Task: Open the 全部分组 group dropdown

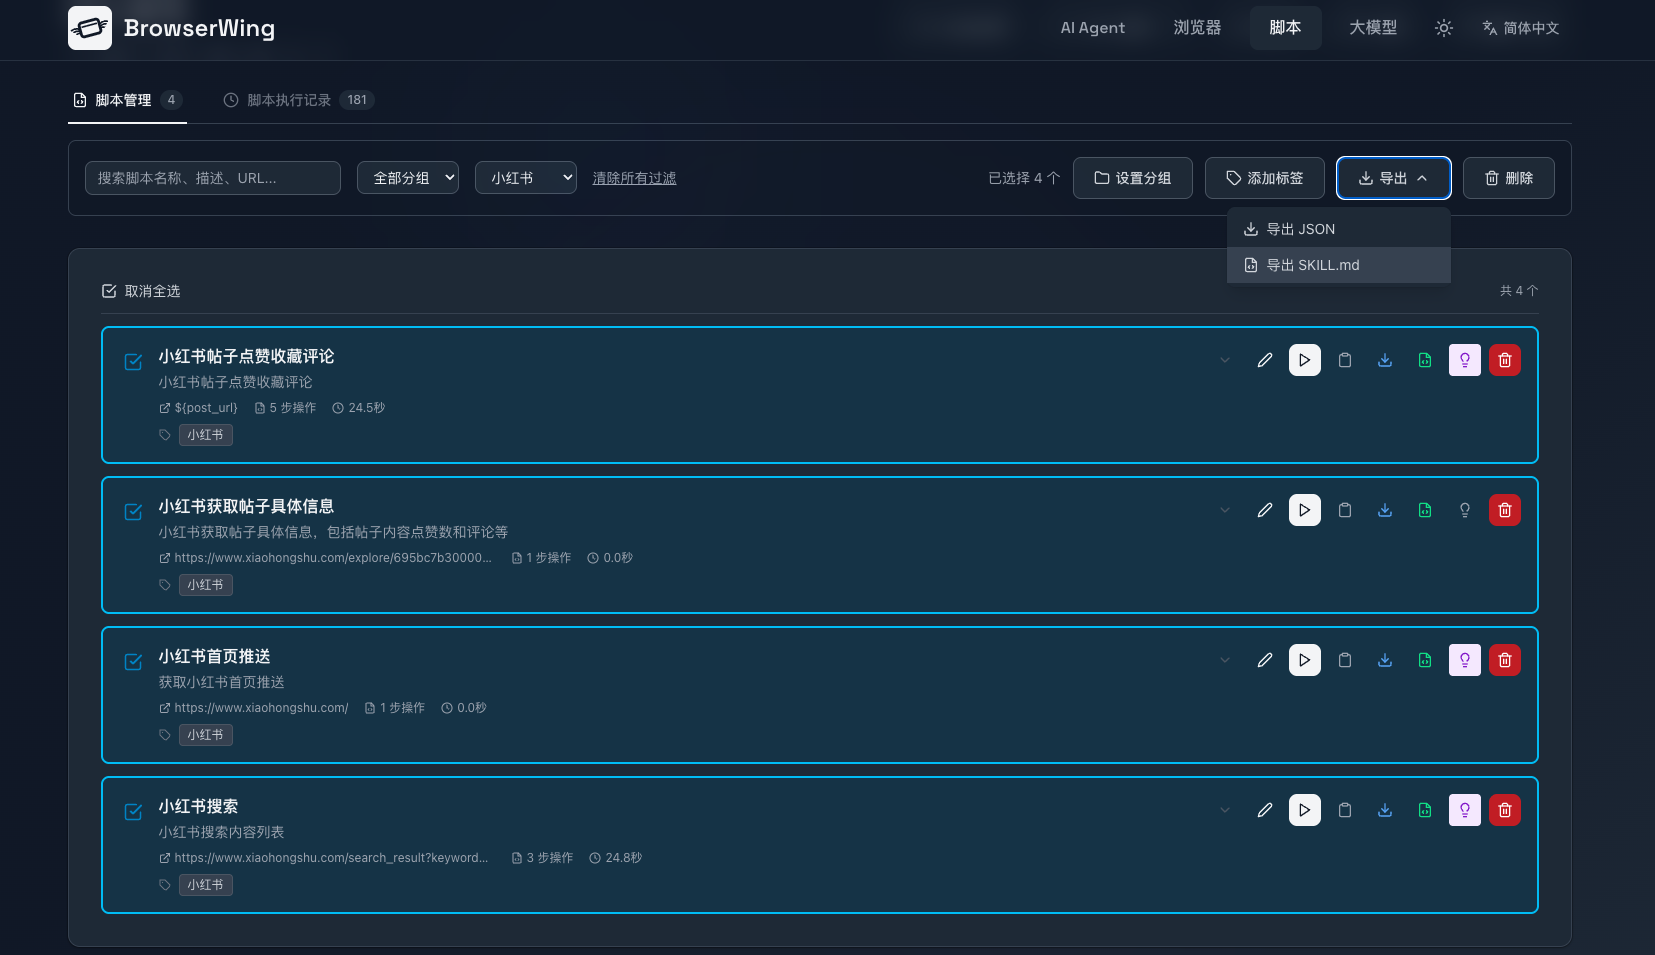Action: 407,177
